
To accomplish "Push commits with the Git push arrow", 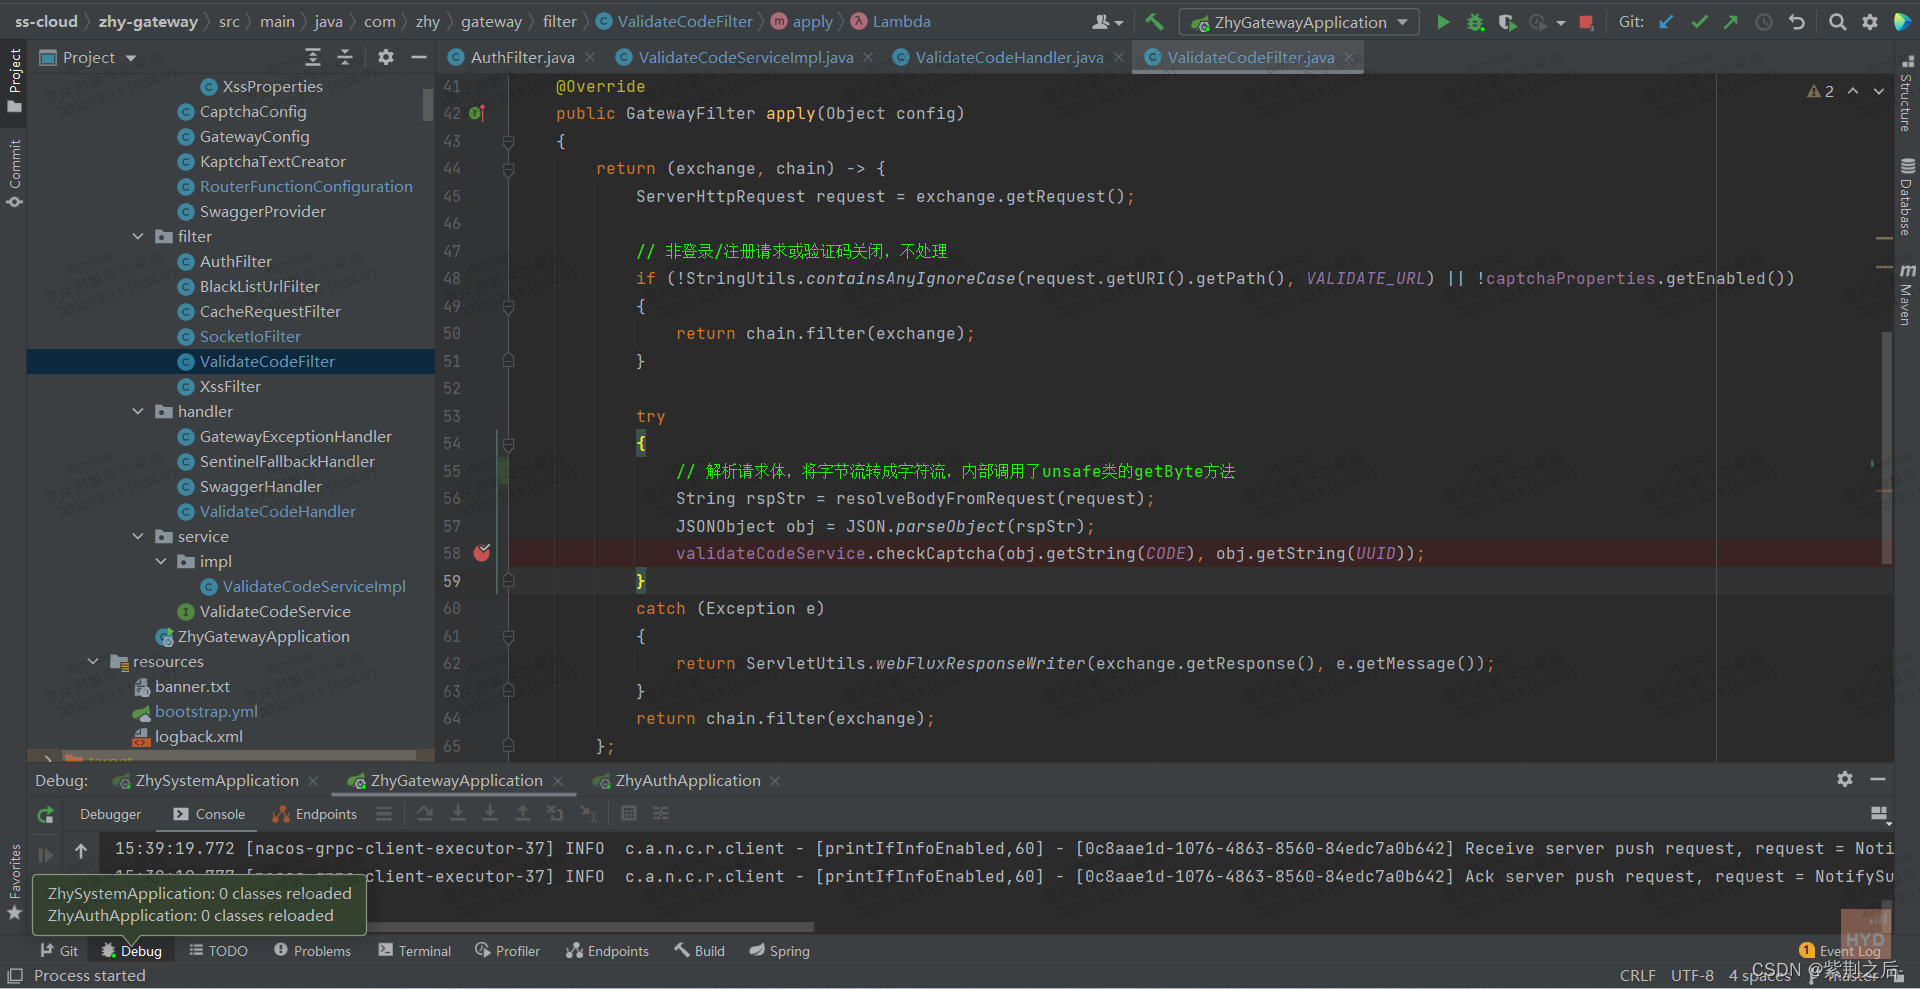I will tap(1731, 22).
